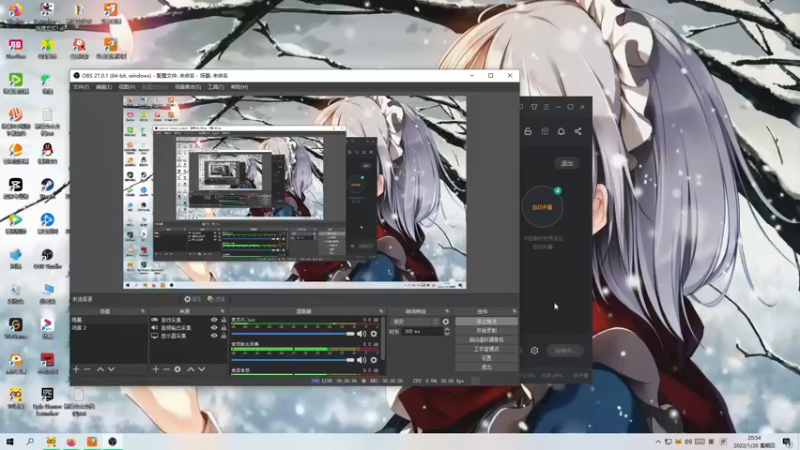Toggle 工作室模式 studio mode
800x450 pixels.
coord(486,349)
